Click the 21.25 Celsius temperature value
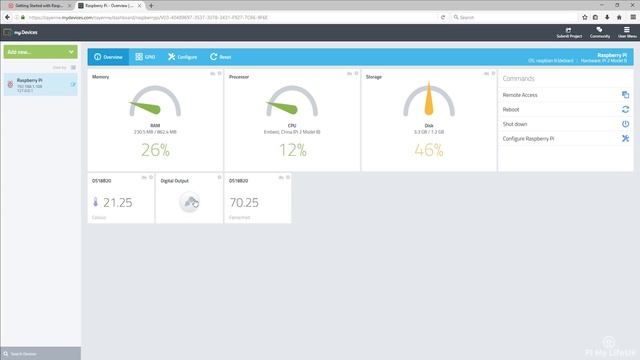This screenshot has width=640, height=360. 118,202
